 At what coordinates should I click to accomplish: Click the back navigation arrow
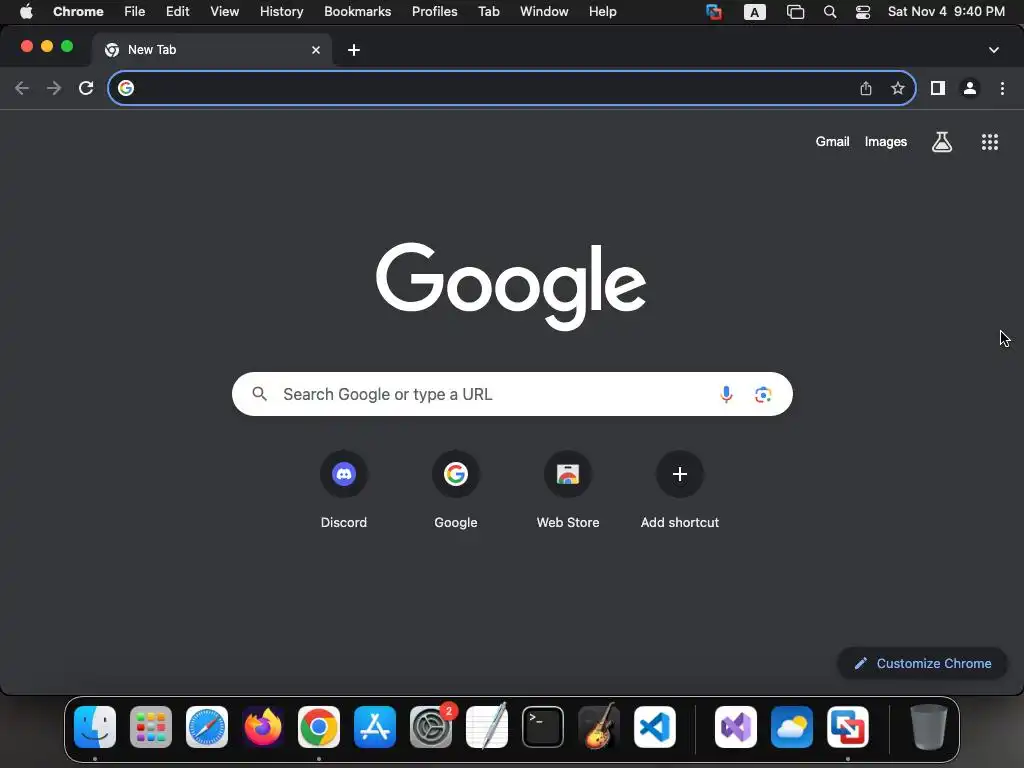22,88
